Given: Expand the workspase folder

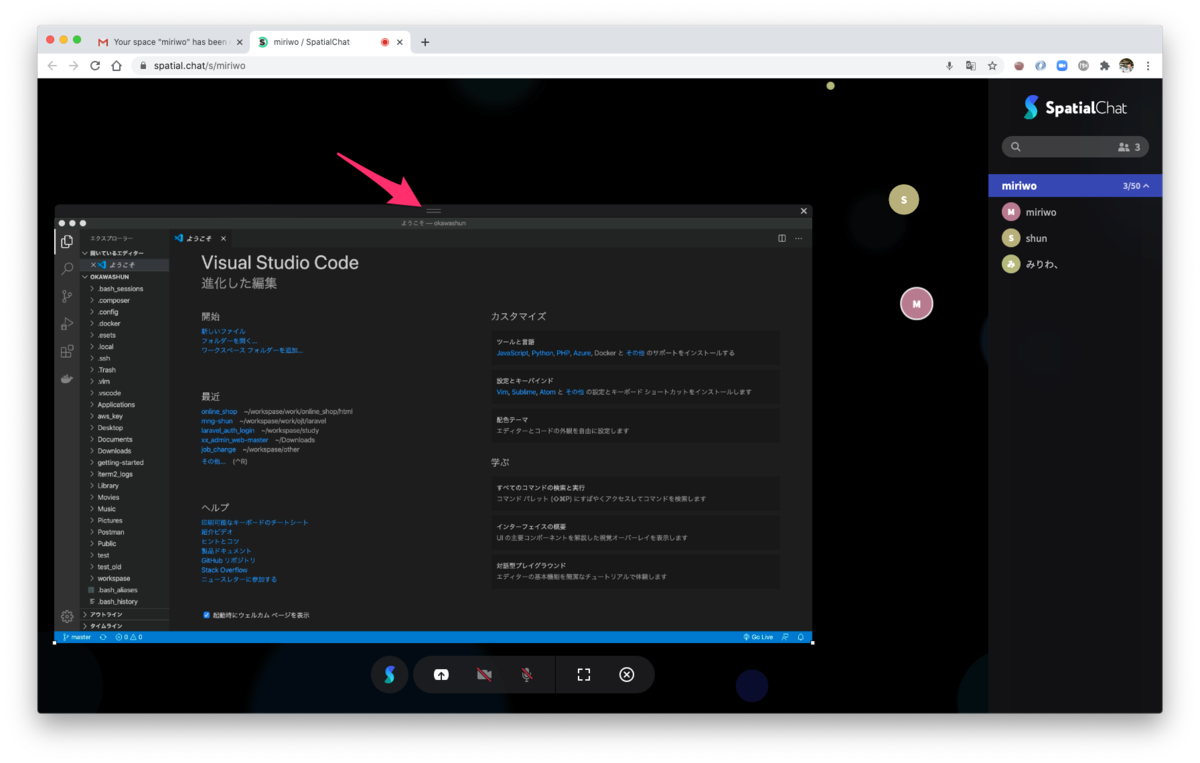Looking at the screenshot, I should point(124,578).
